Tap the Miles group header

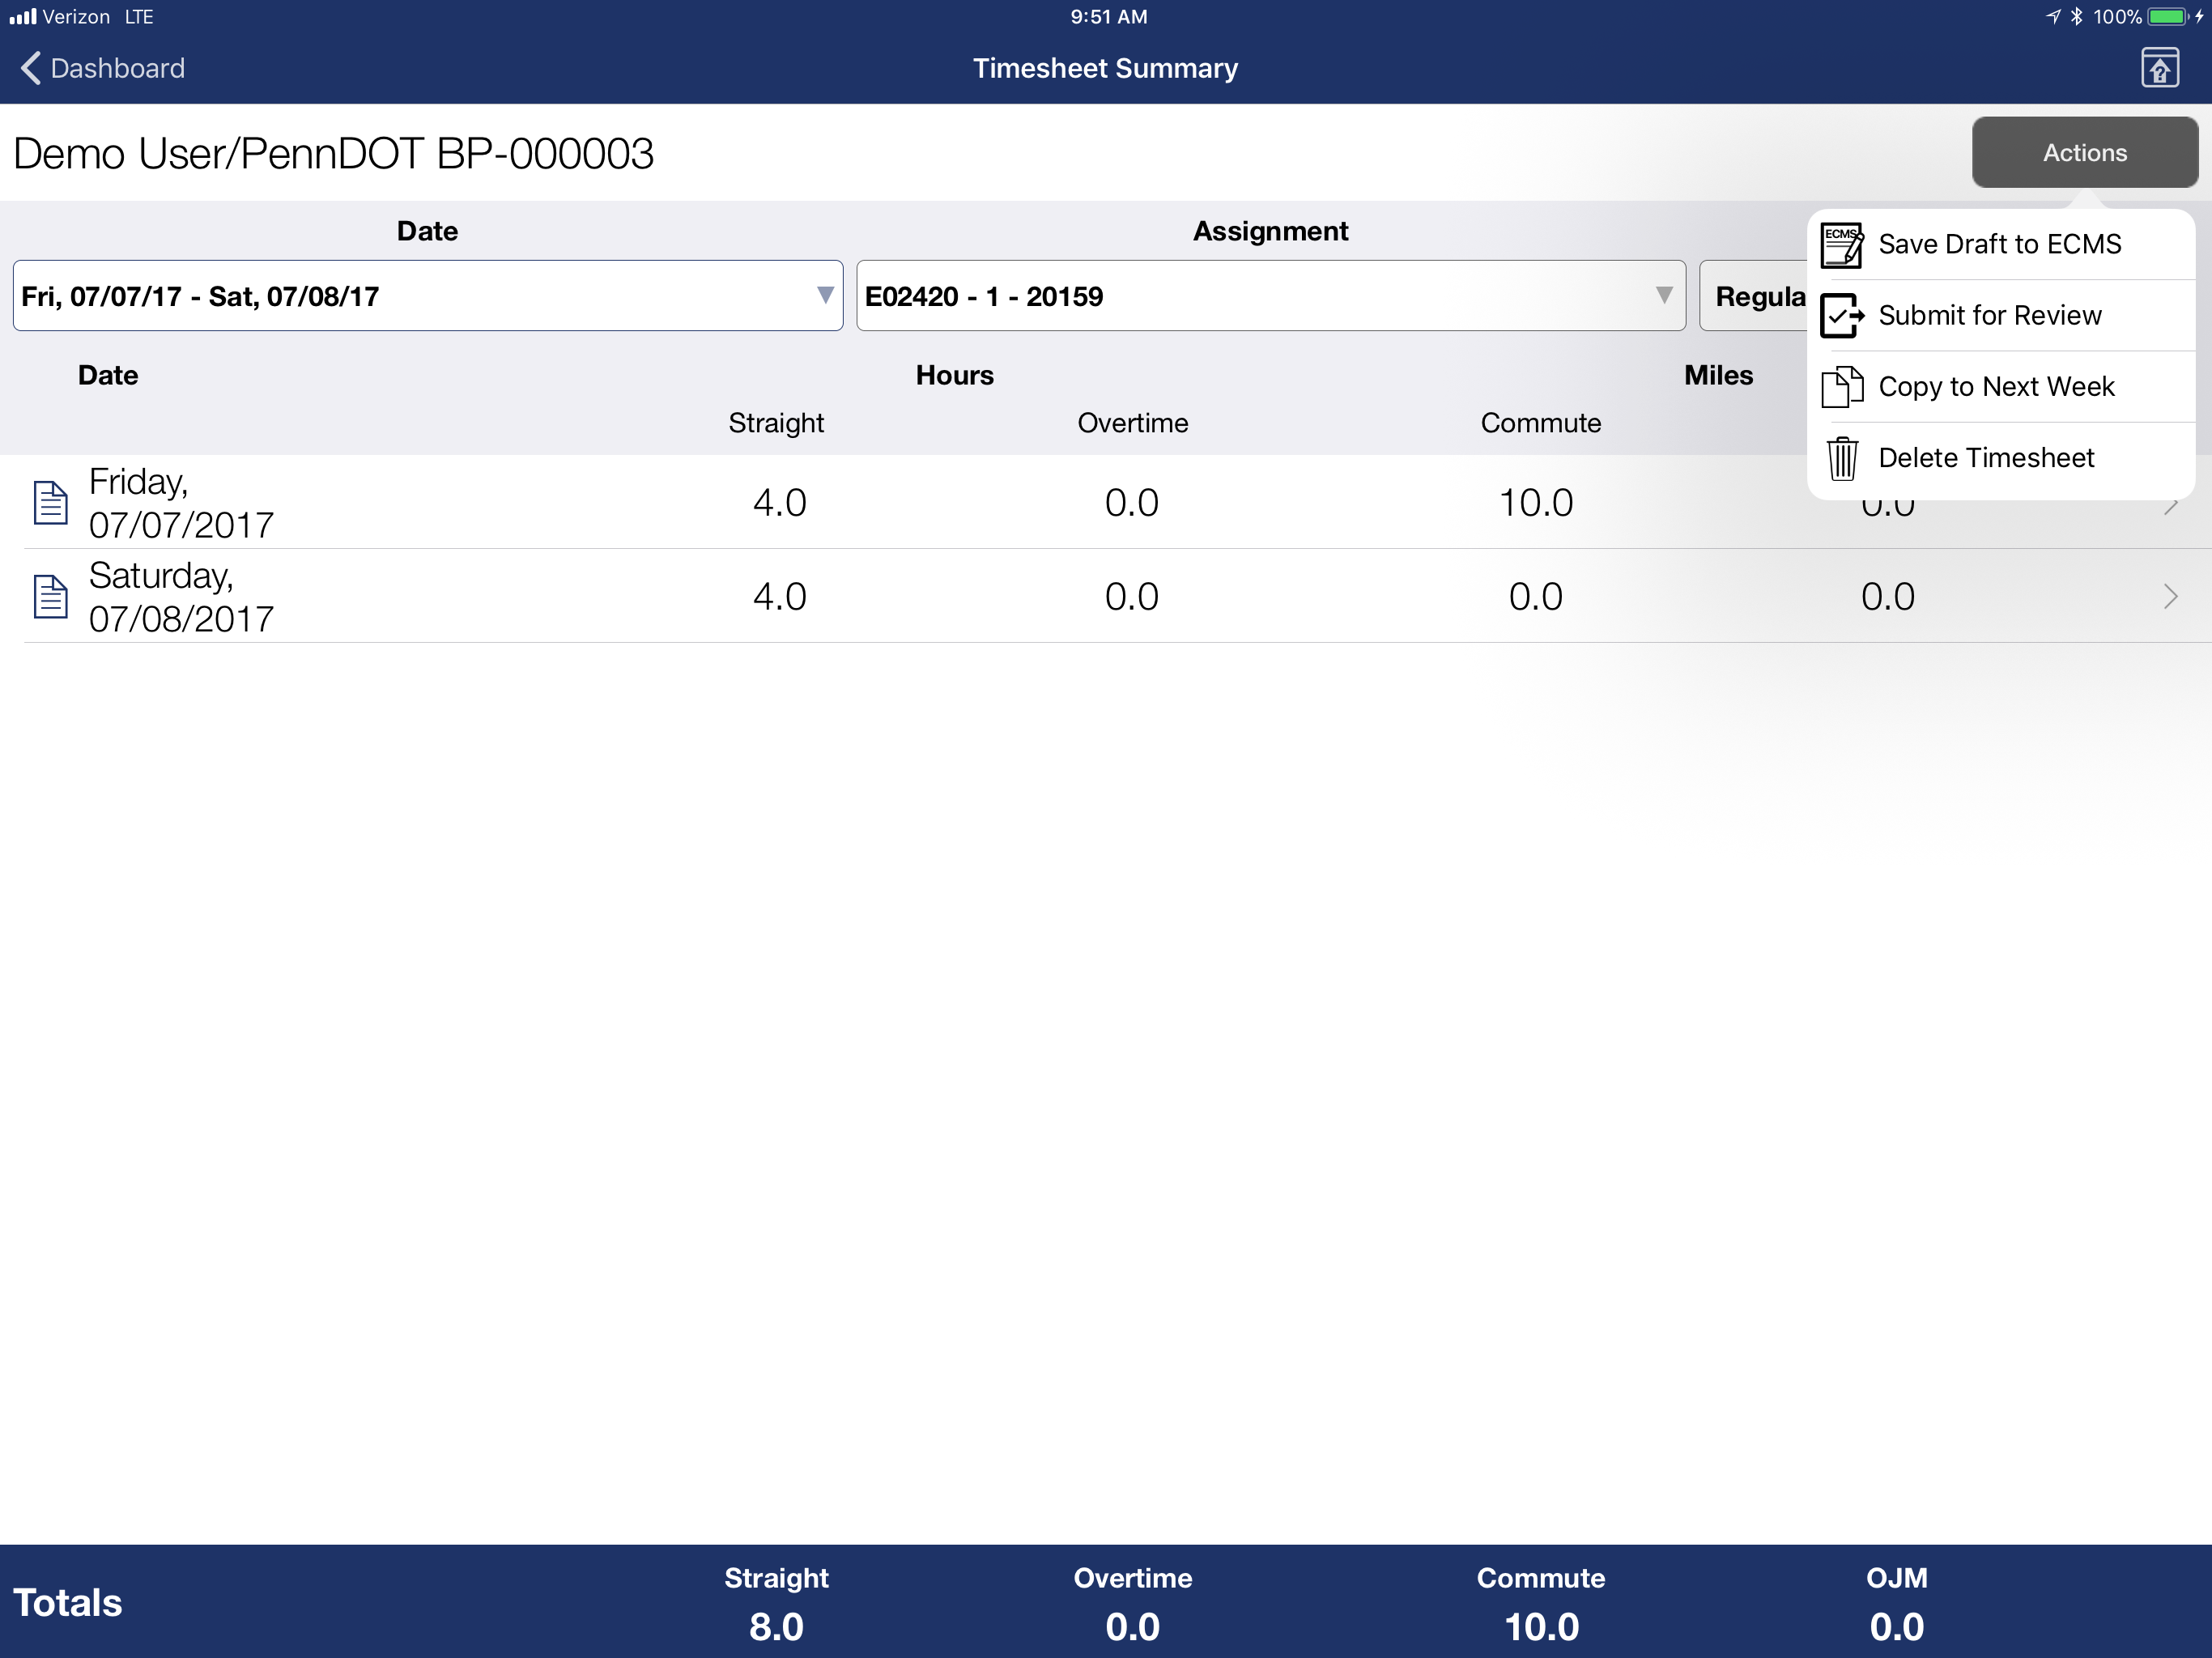click(x=1718, y=375)
